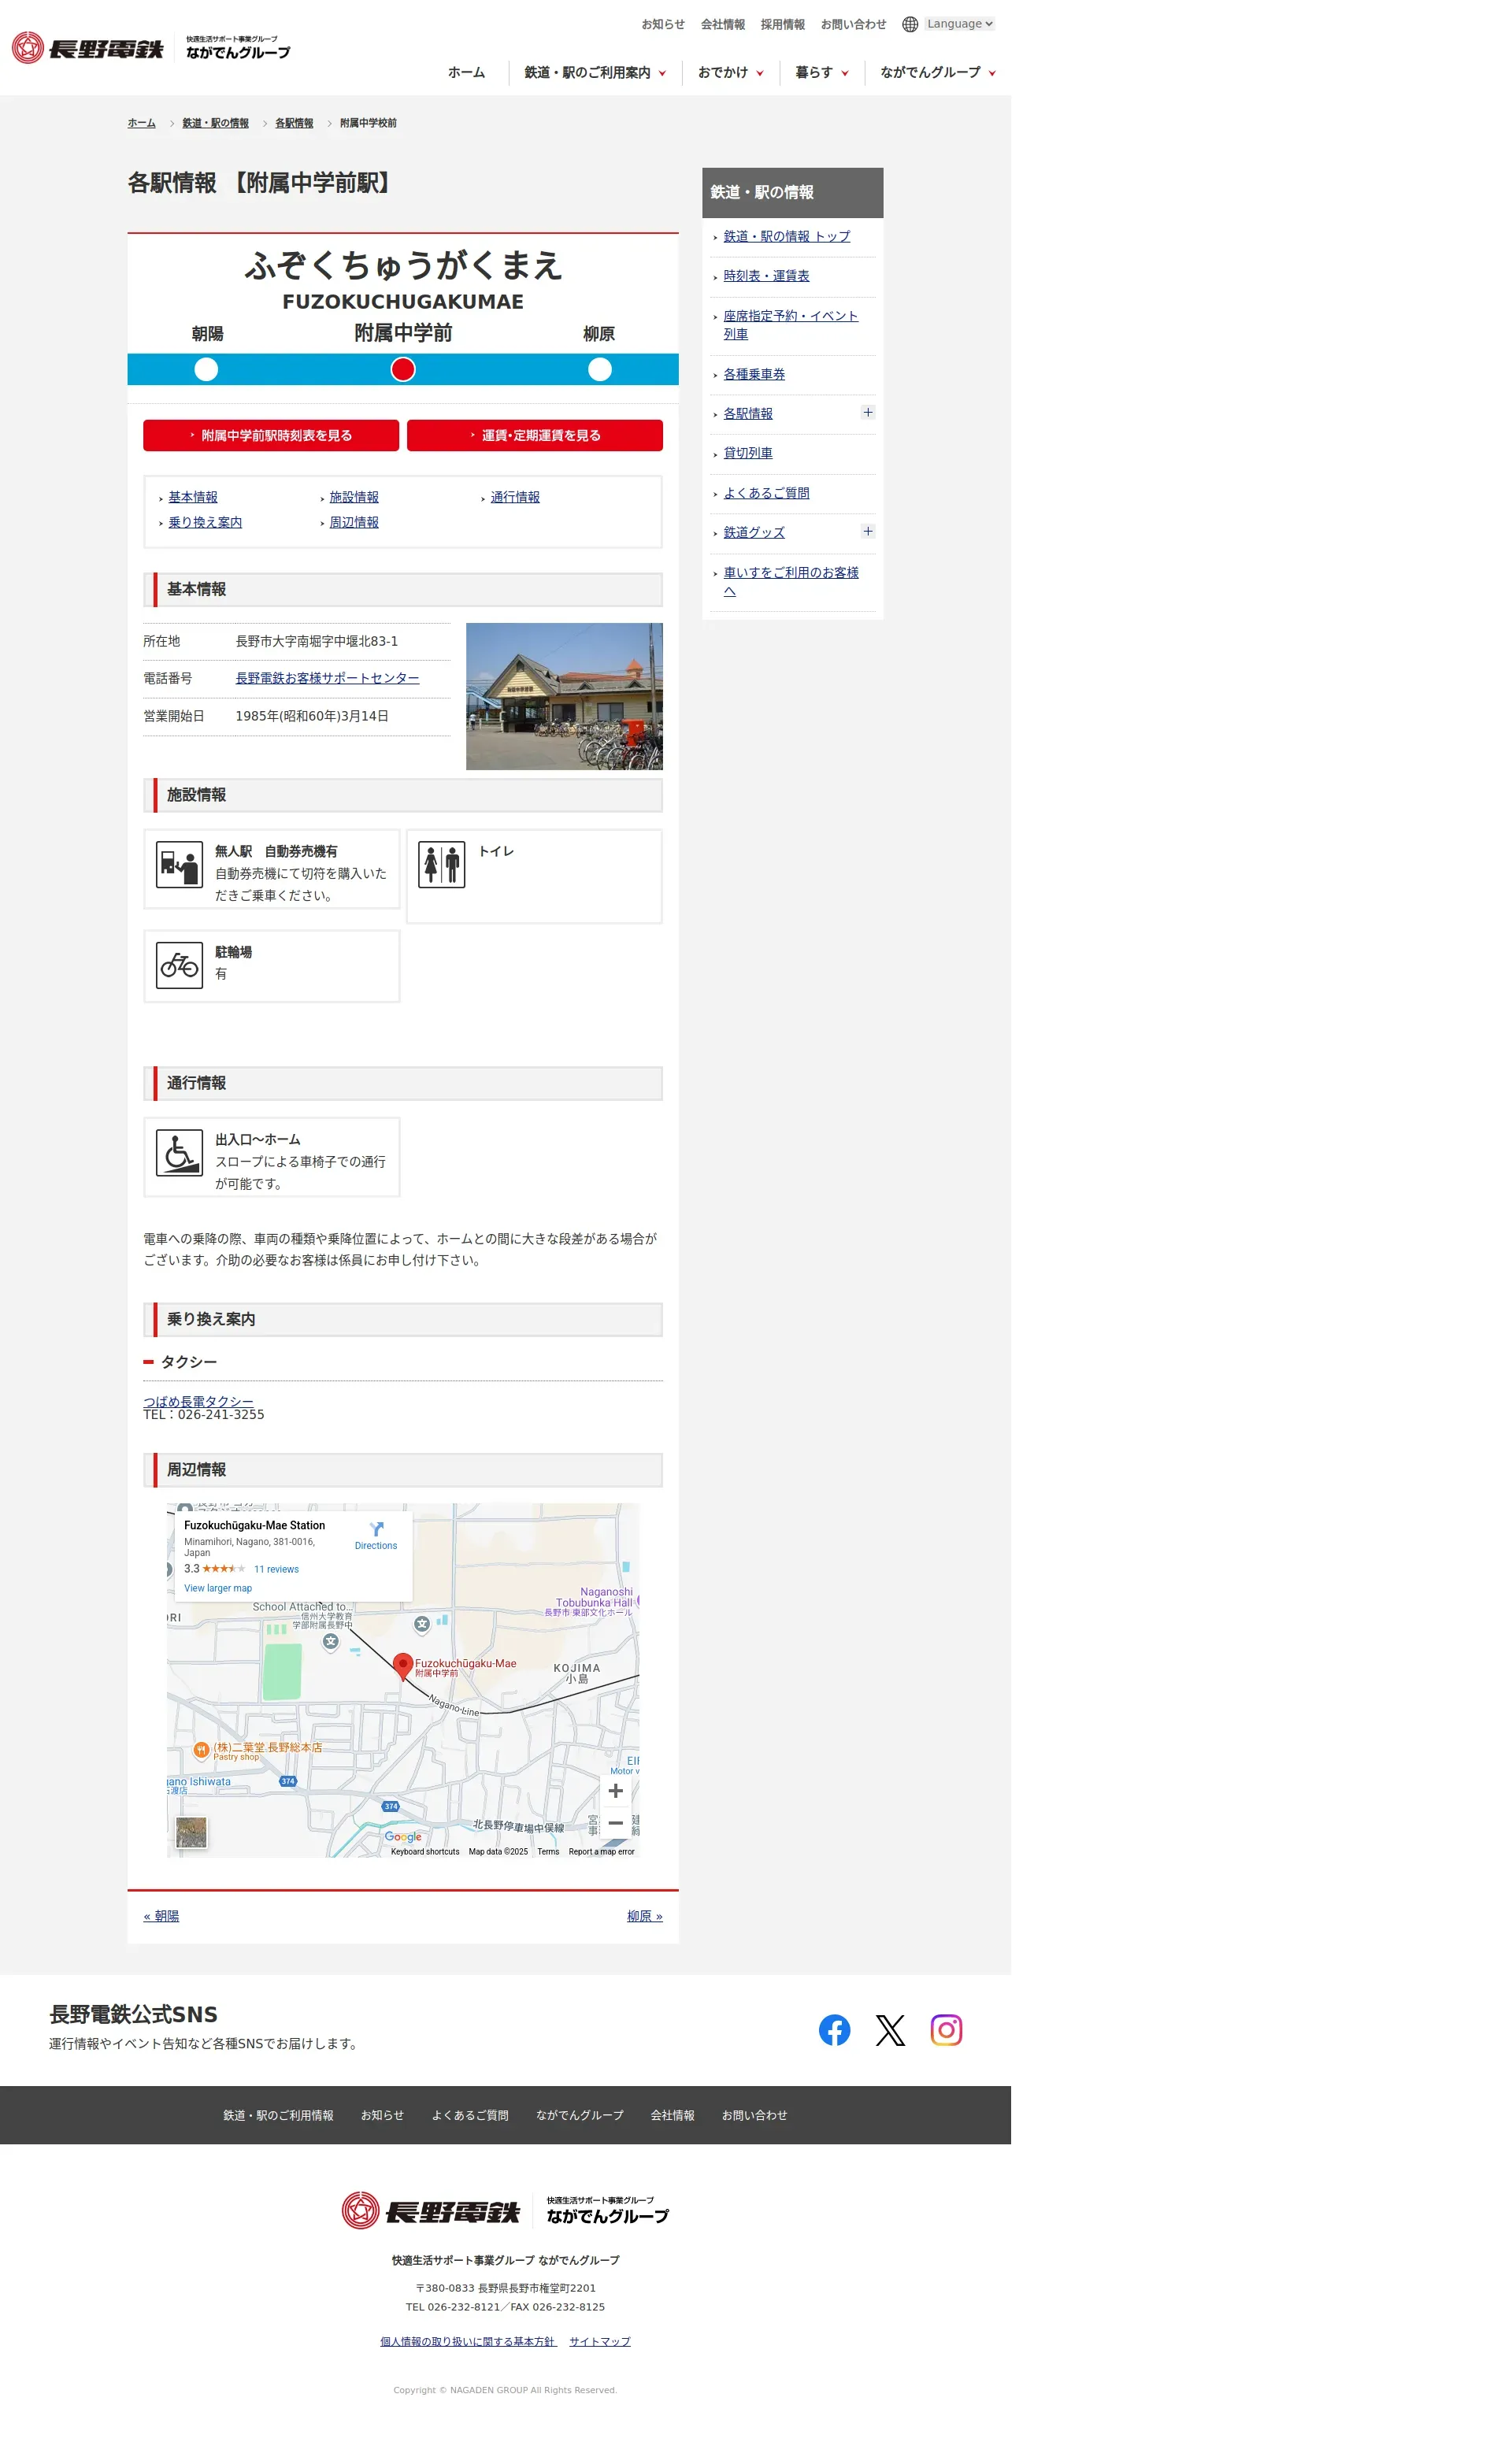Open the Language dropdown
The height and width of the screenshot is (2442, 1512).
(958, 24)
